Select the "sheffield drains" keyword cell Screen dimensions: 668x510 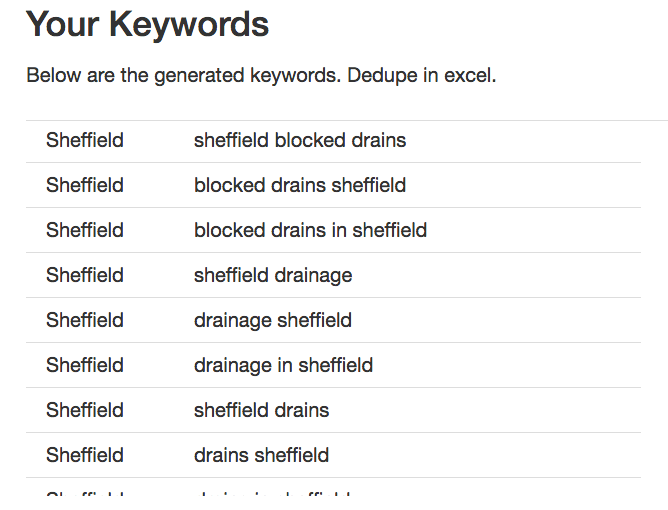point(261,410)
